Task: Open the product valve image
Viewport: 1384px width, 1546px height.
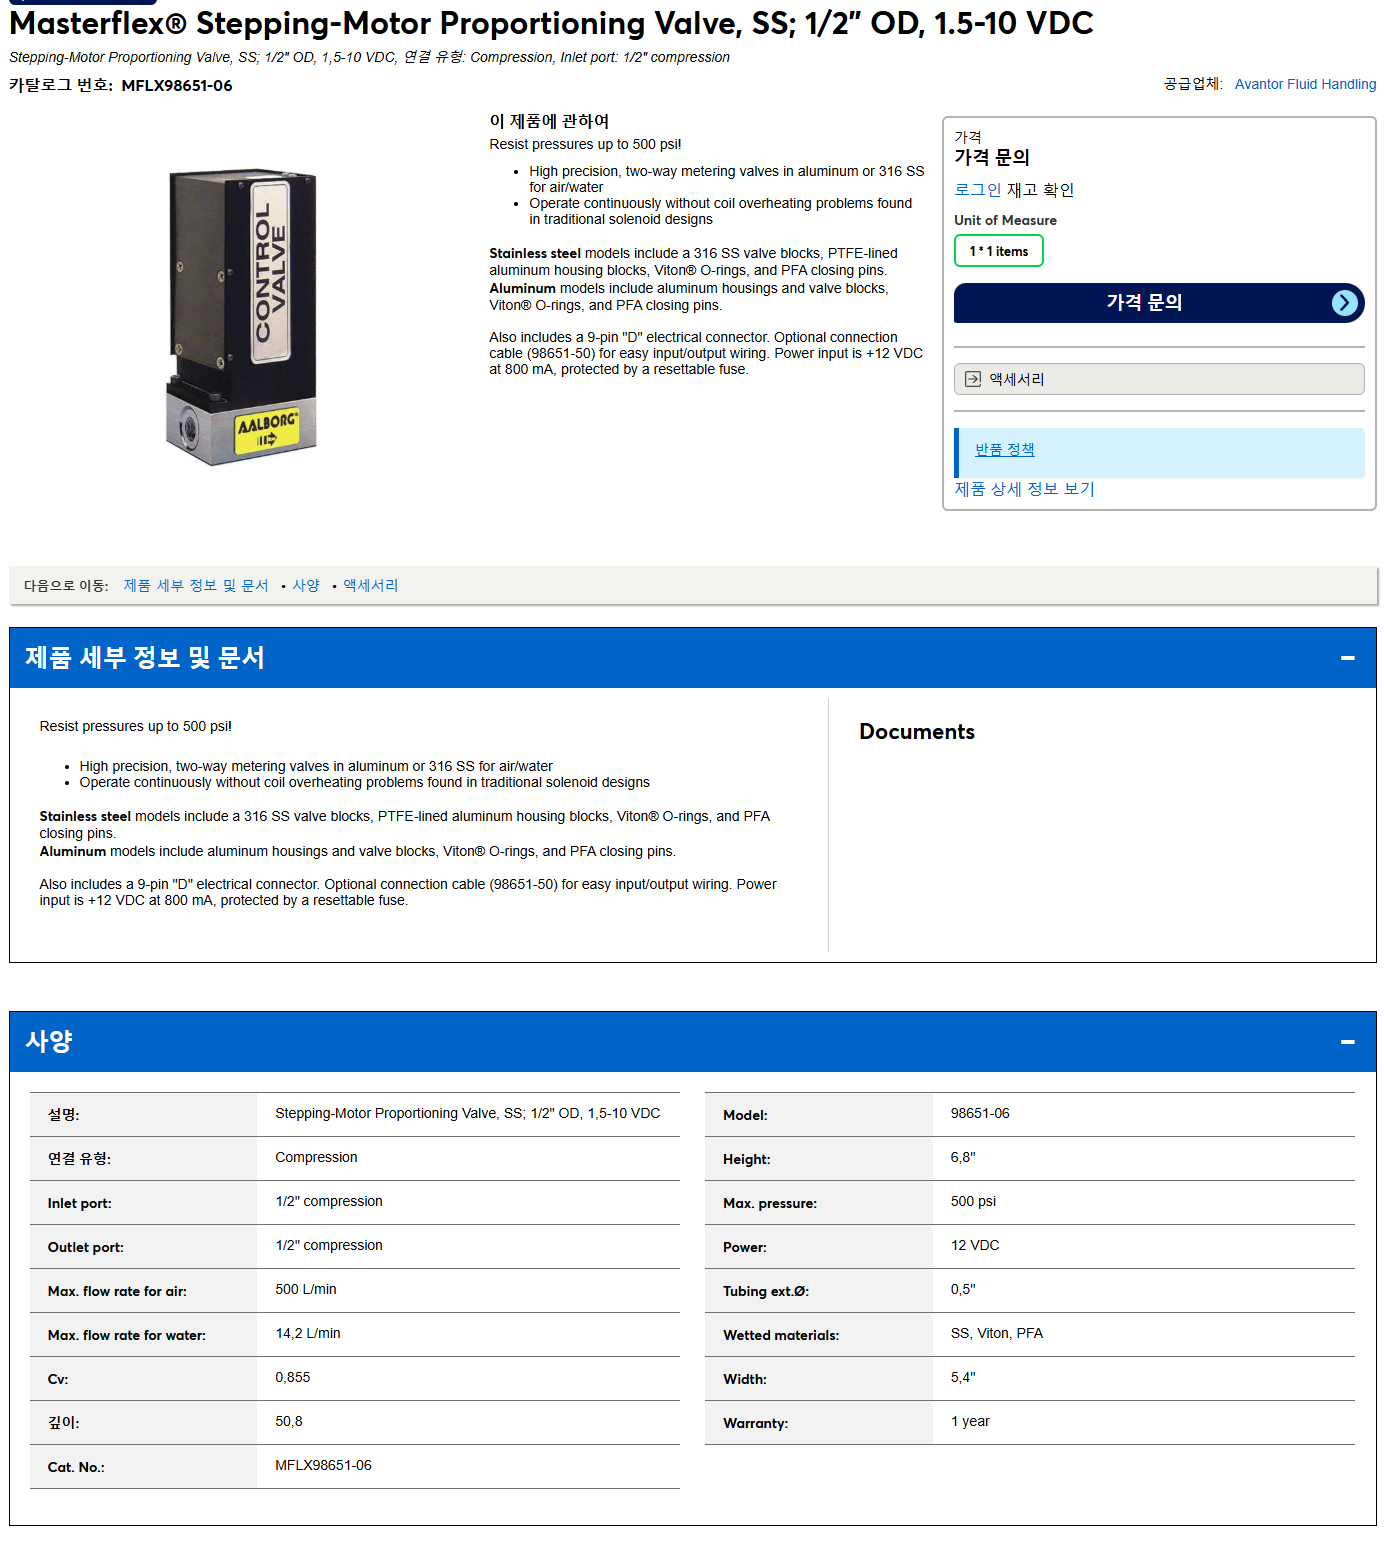Action: click(241, 317)
